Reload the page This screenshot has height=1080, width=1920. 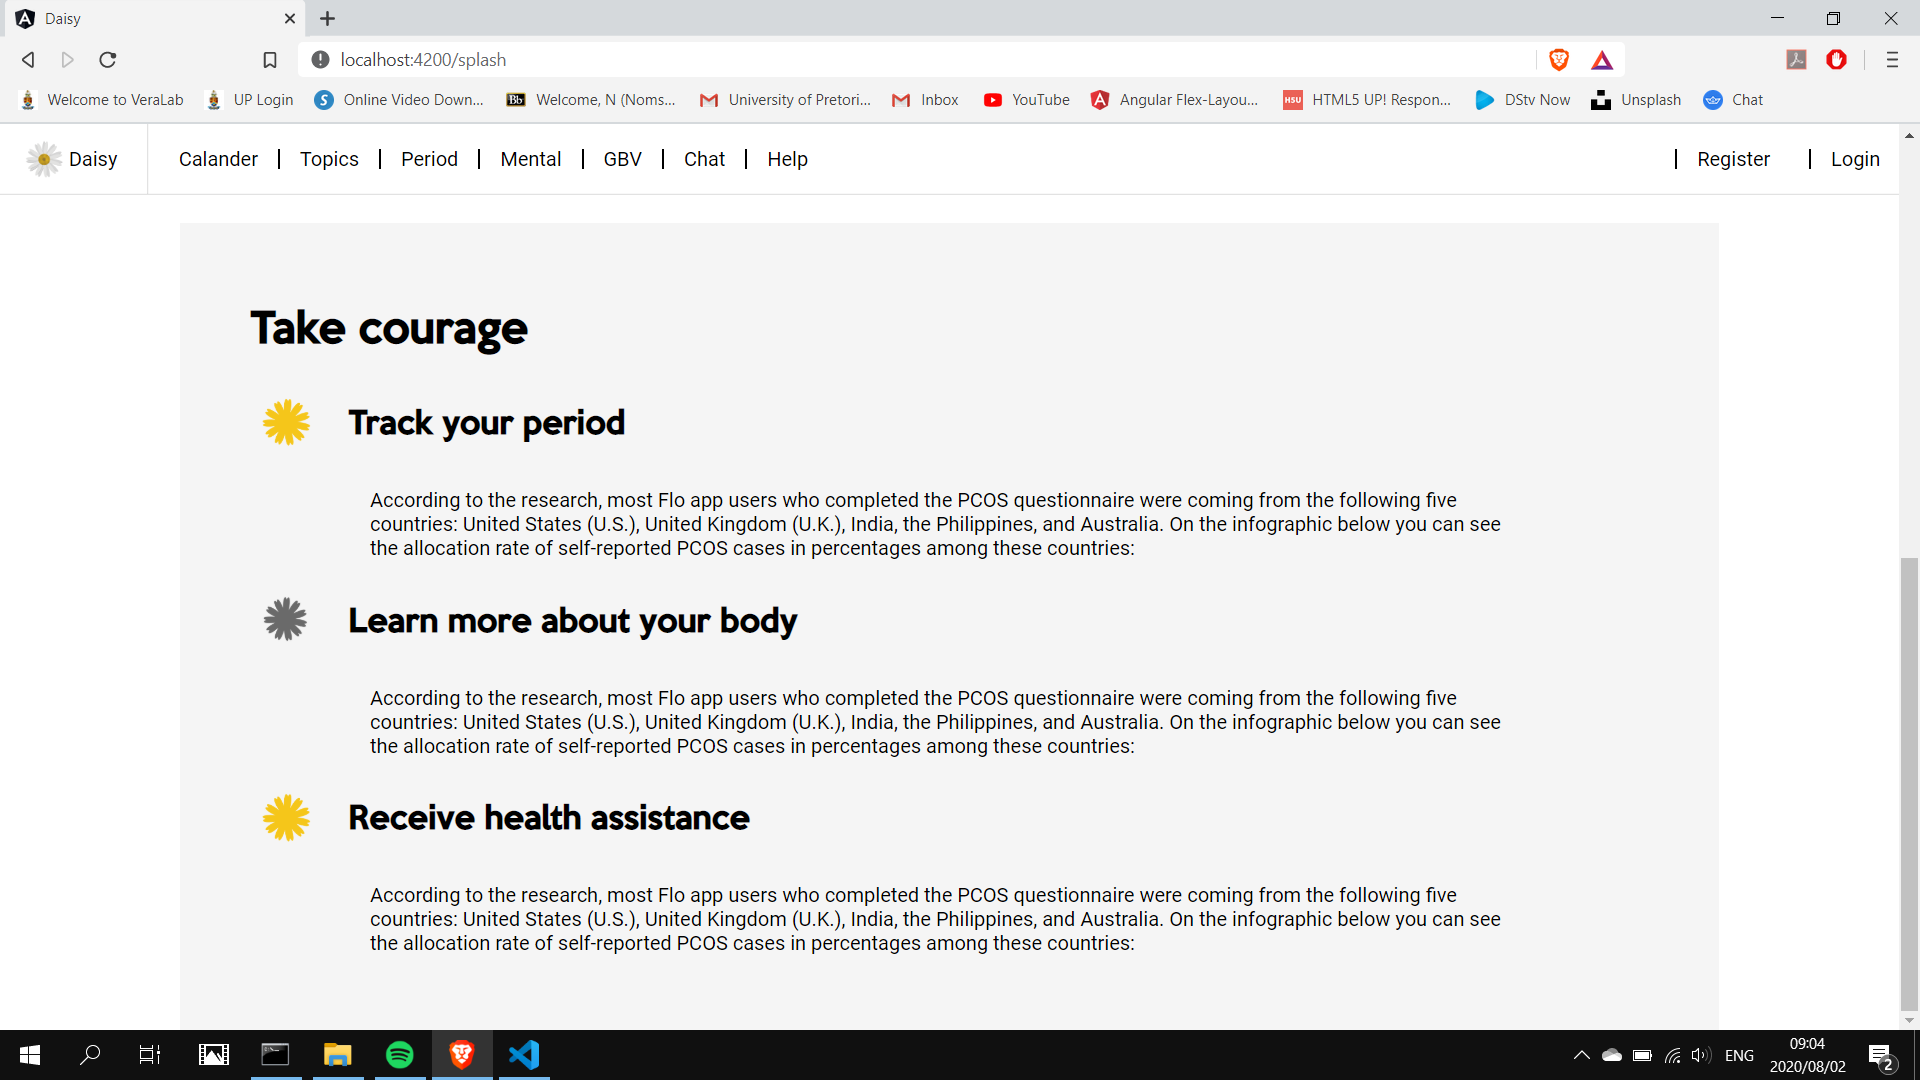pos(108,60)
